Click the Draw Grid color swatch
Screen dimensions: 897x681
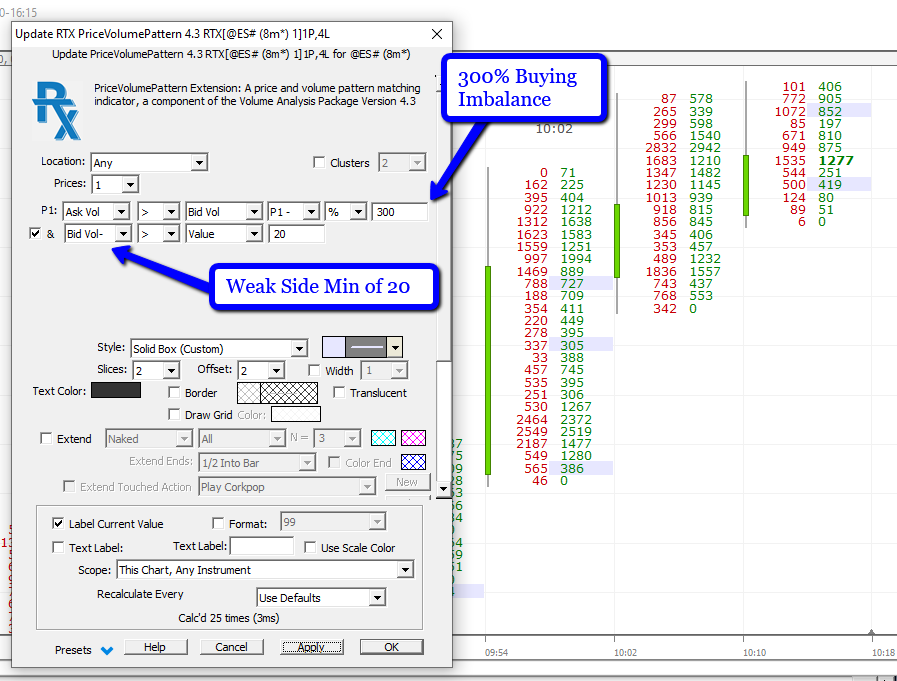(x=296, y=414)
